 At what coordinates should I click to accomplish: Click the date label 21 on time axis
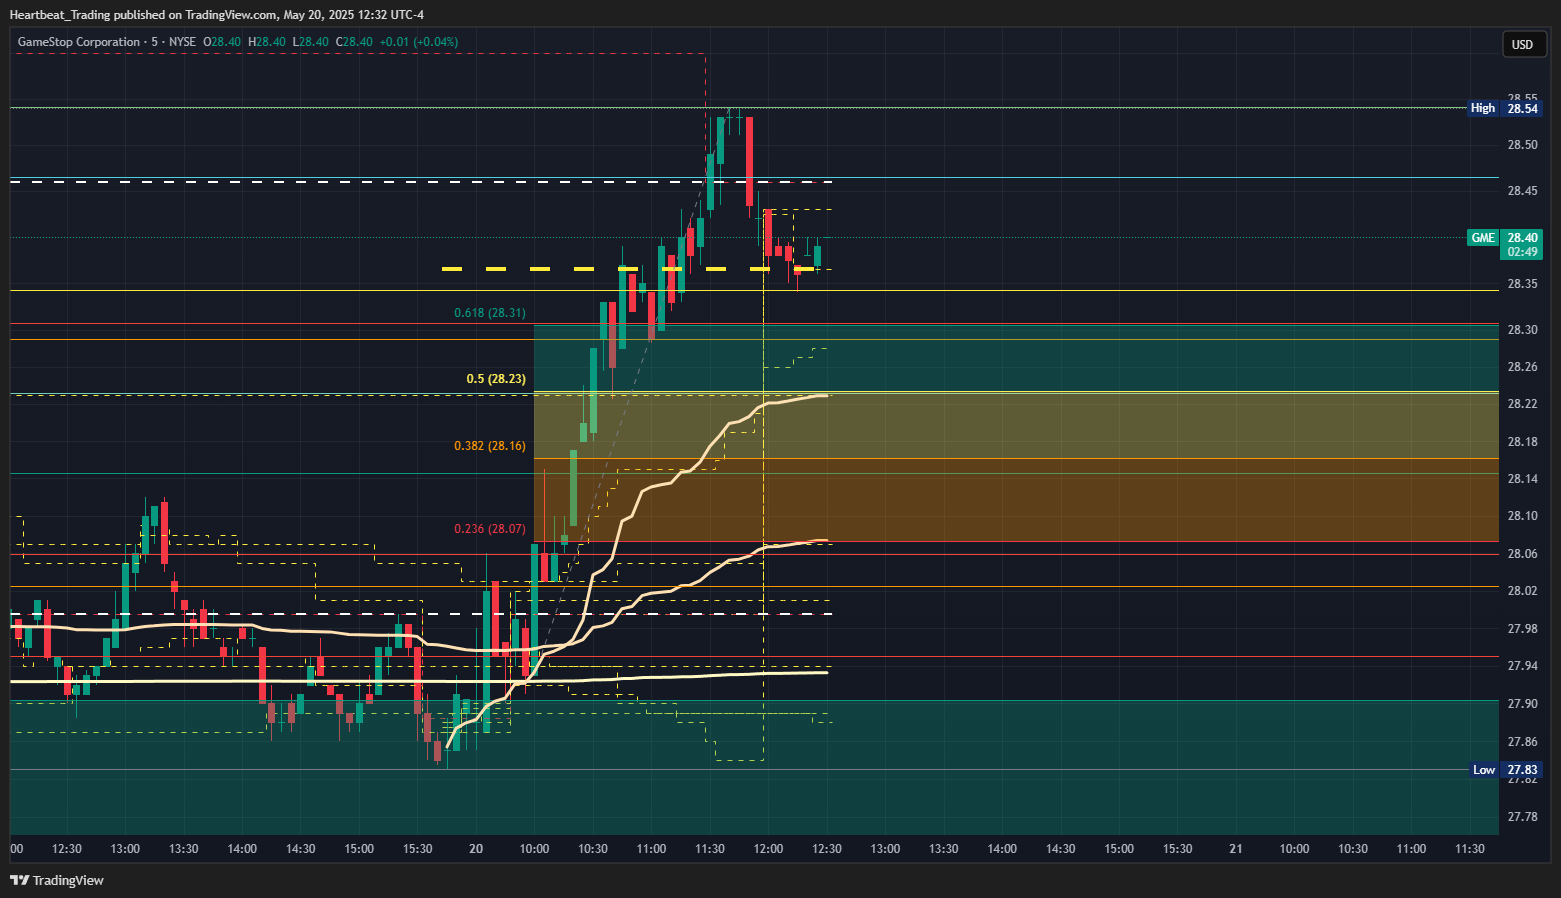tap(1236, 849)
